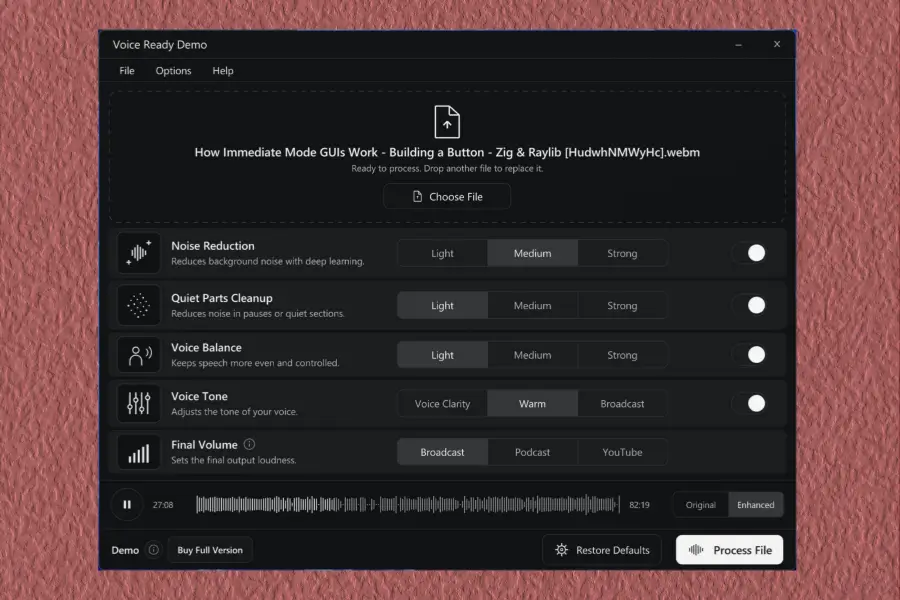Seek within the audio waveform timeline
Screen dimensions: 900x600
pyautogui.click(x=408, y=505)
